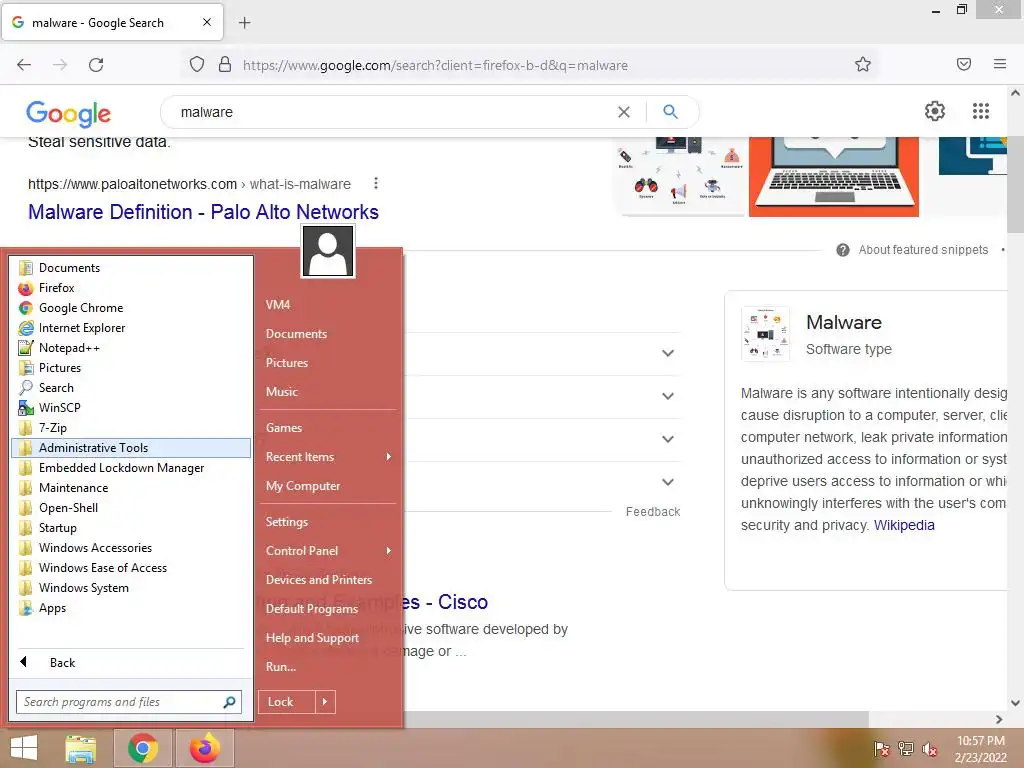The width and height of the screenshot is (1024, 768).
Task: Bookmark this page with the star
Action: click(x=863, y=64)
